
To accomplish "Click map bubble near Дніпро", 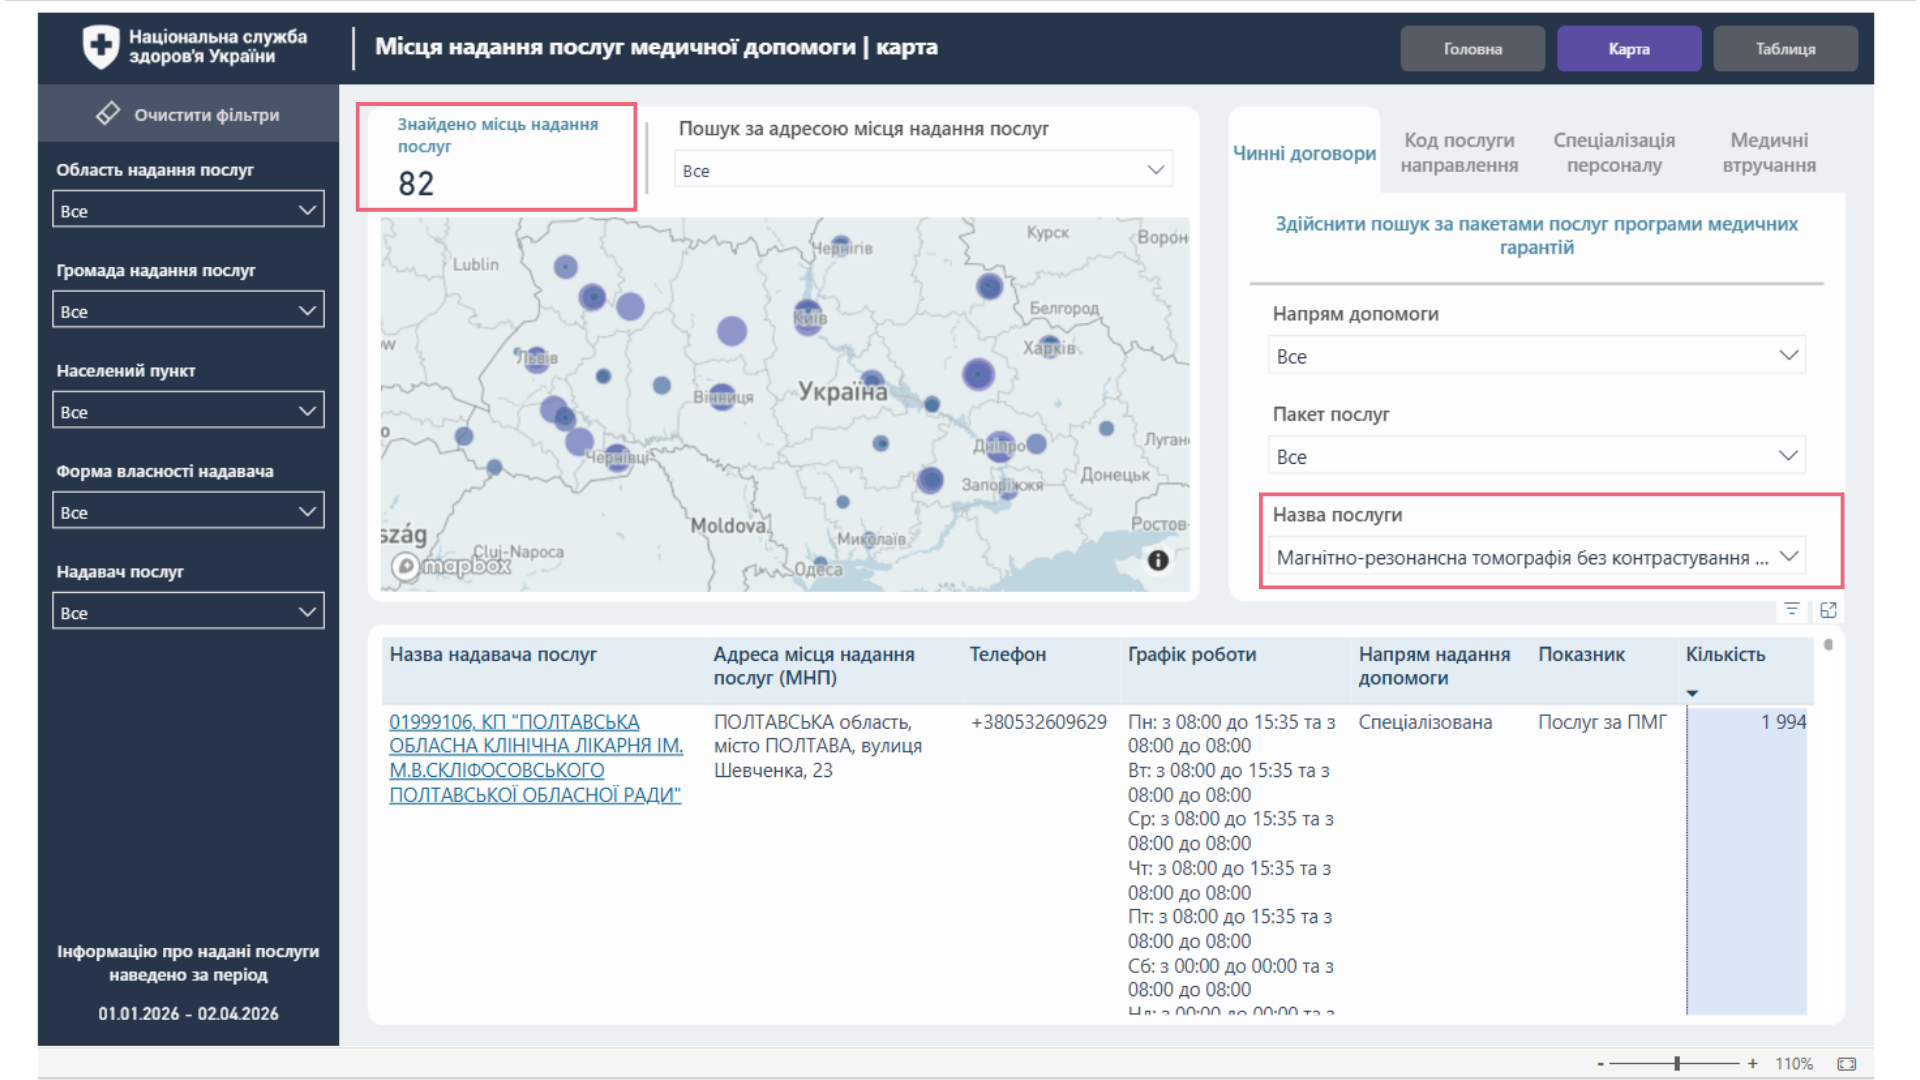I will point(1000,445).
